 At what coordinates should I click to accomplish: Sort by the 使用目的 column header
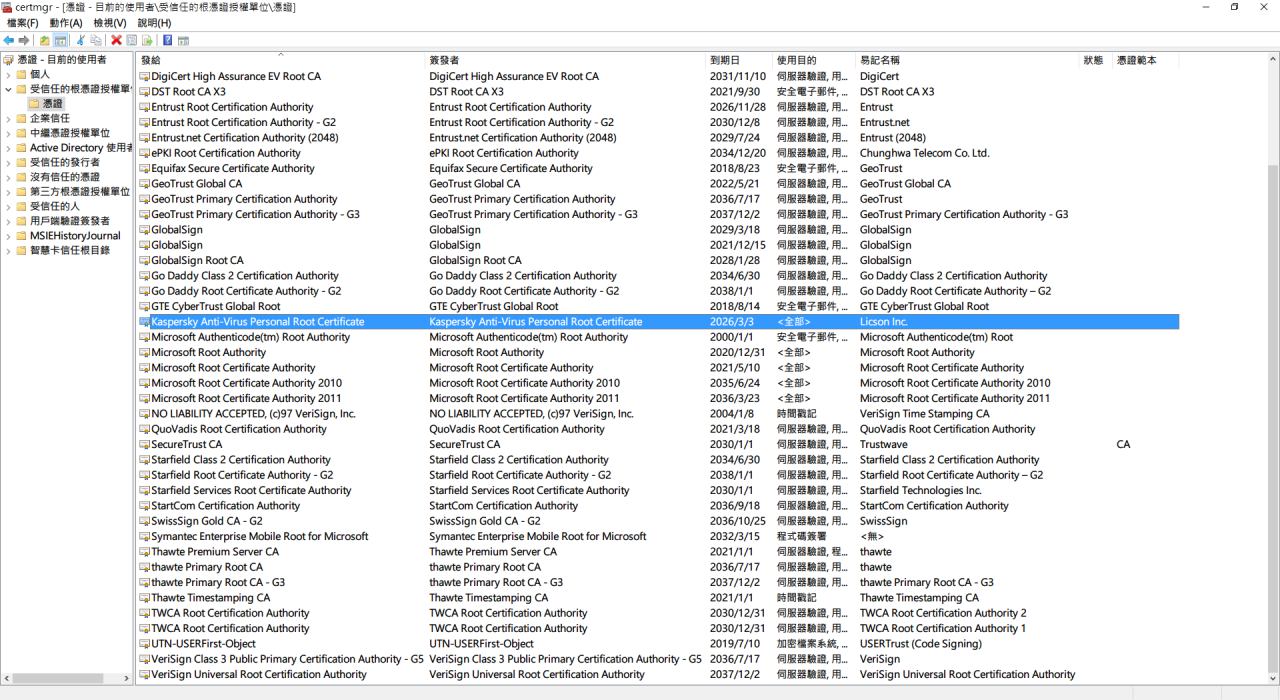click(x=814, y=60)
